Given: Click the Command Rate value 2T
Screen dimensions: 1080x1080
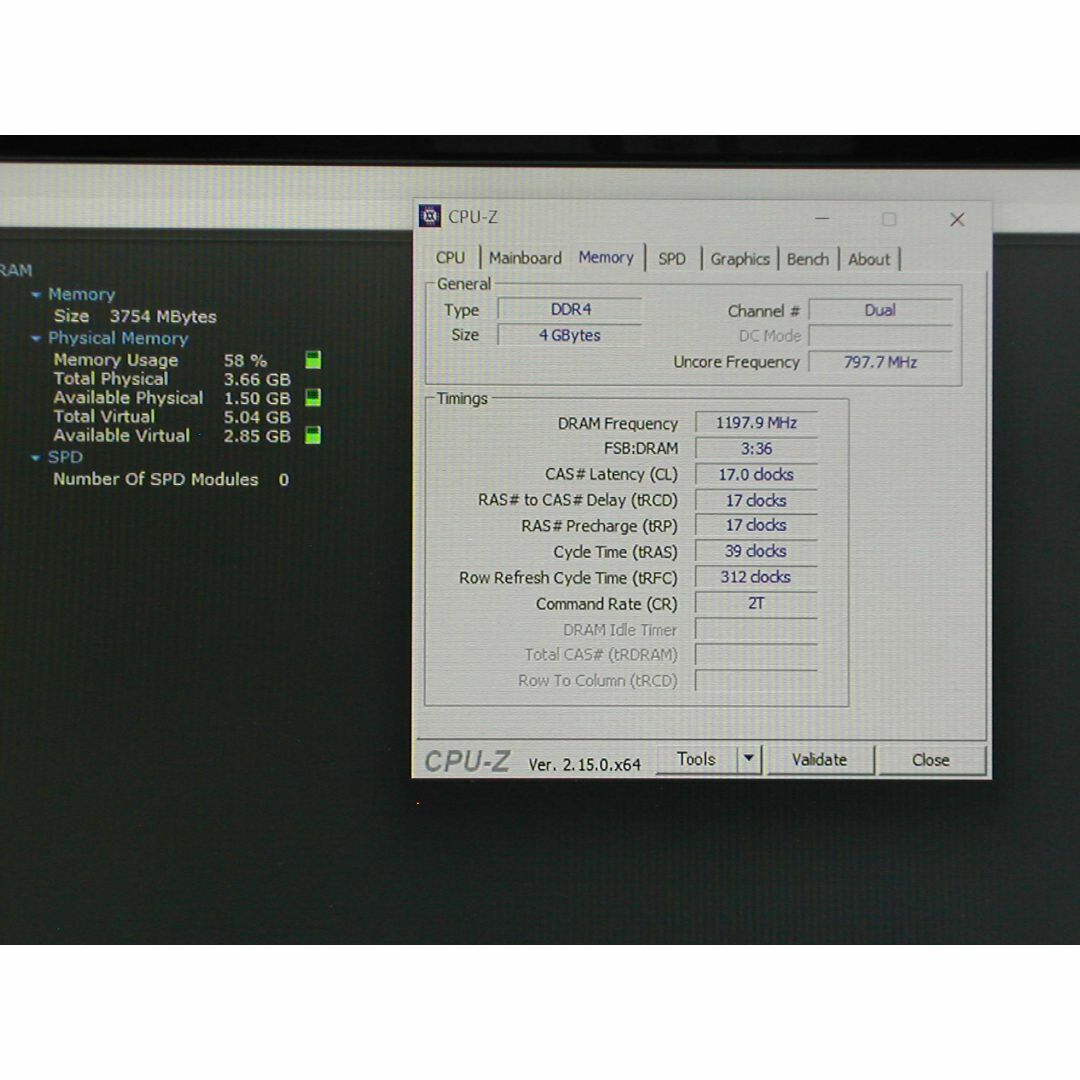Looking at the screenshot, I should tap(756, 603).
